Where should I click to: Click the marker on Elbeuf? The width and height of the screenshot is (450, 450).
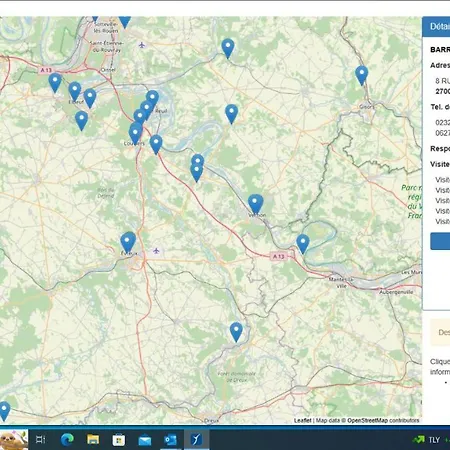[x=75, y=92]
